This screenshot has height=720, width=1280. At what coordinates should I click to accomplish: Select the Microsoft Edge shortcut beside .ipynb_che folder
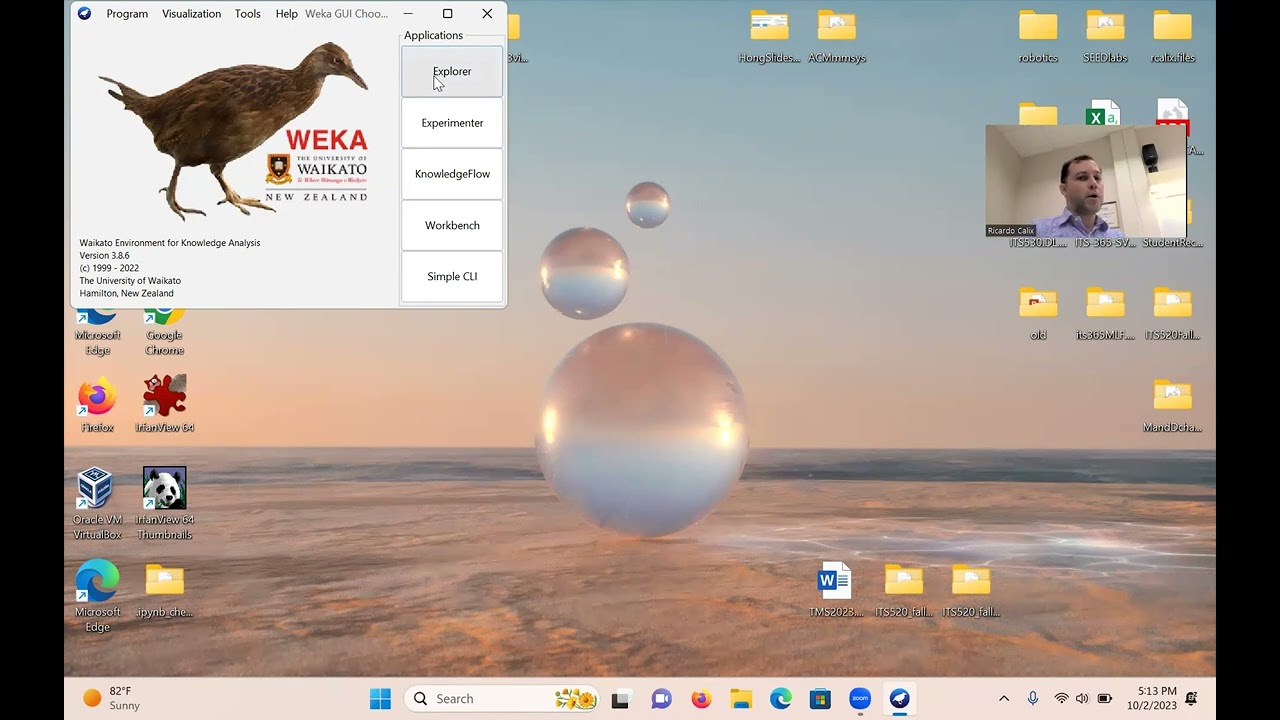click(98, 596)
